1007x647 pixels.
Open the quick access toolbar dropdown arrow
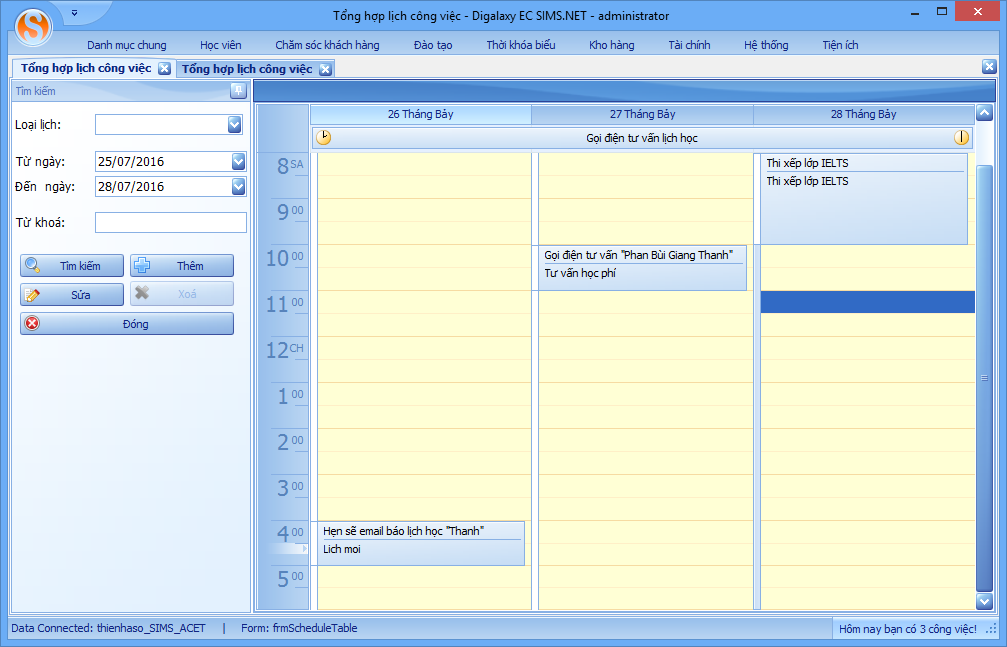pyautogui.click(x=74, y=13)
